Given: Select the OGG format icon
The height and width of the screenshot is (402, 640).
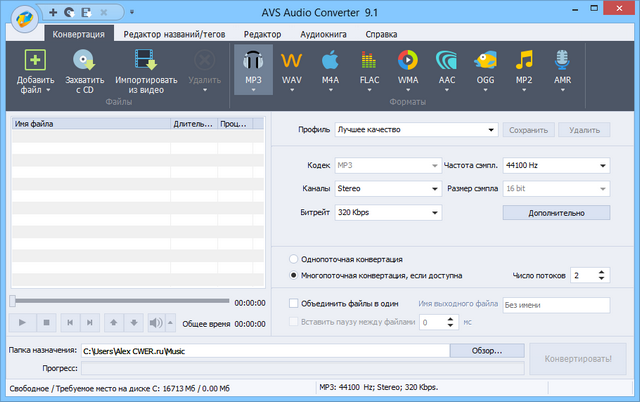Looking at the screenshot, I should coord(485,63).
